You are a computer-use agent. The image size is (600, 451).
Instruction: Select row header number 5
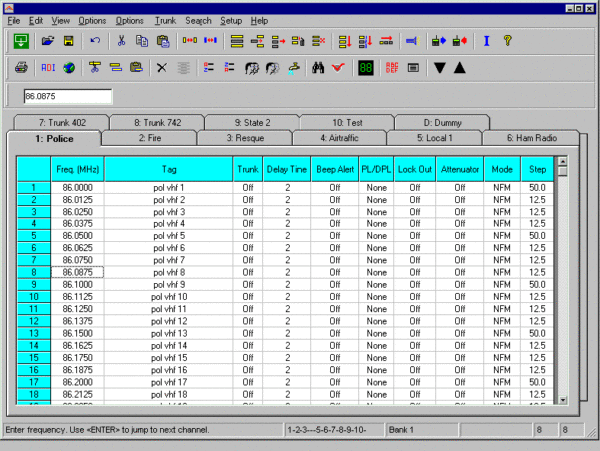(x=34, y=236)
